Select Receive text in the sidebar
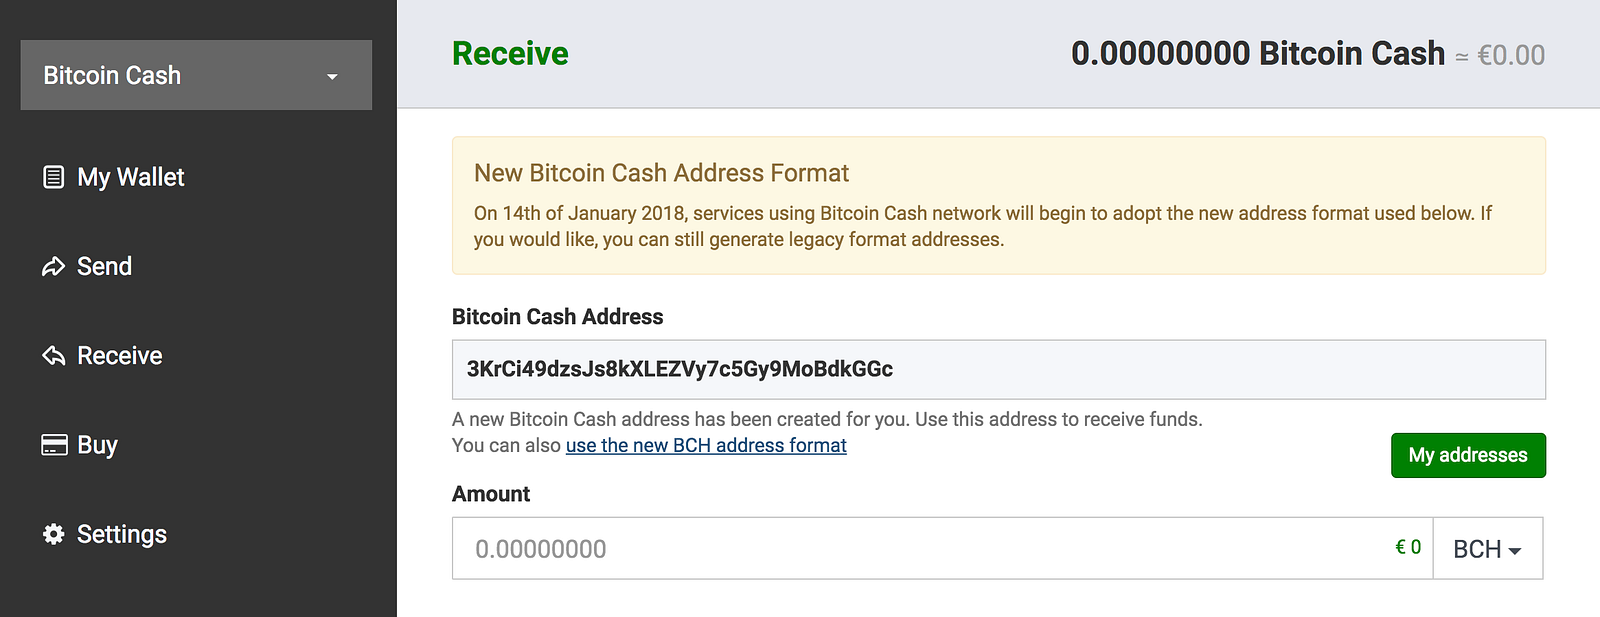1600x617 pixels. 119,355
